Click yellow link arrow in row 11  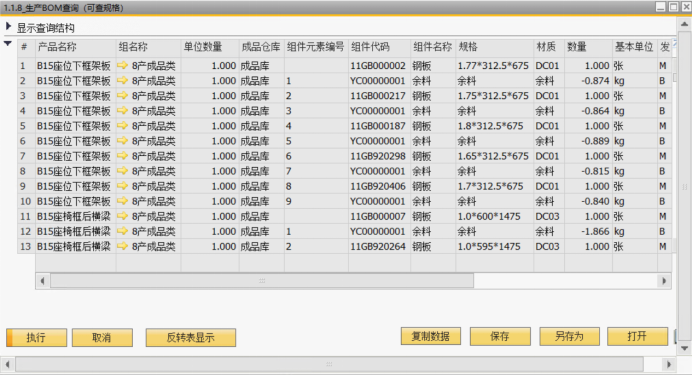click(122, 216)
